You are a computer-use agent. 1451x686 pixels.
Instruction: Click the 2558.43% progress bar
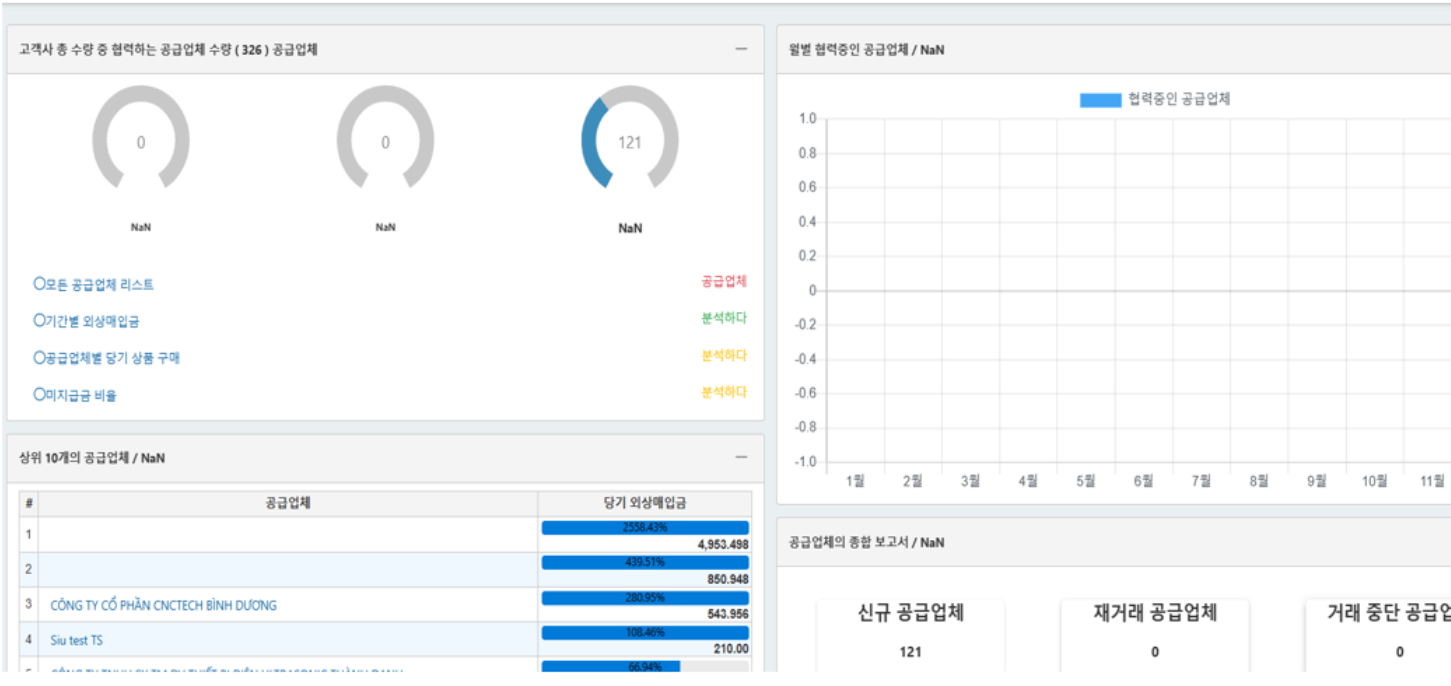[644, 527]
